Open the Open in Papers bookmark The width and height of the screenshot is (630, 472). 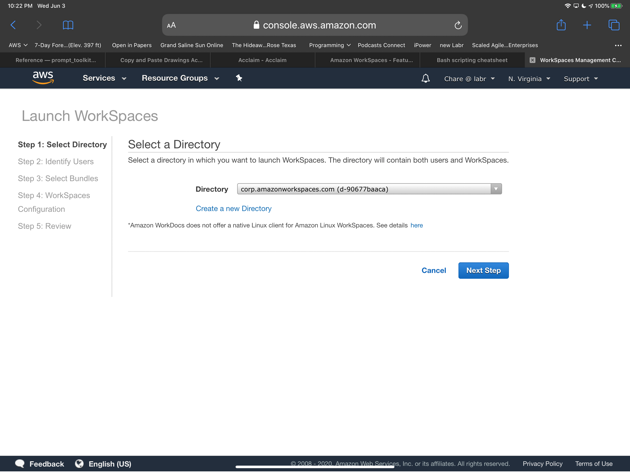(x=132, y=45)
